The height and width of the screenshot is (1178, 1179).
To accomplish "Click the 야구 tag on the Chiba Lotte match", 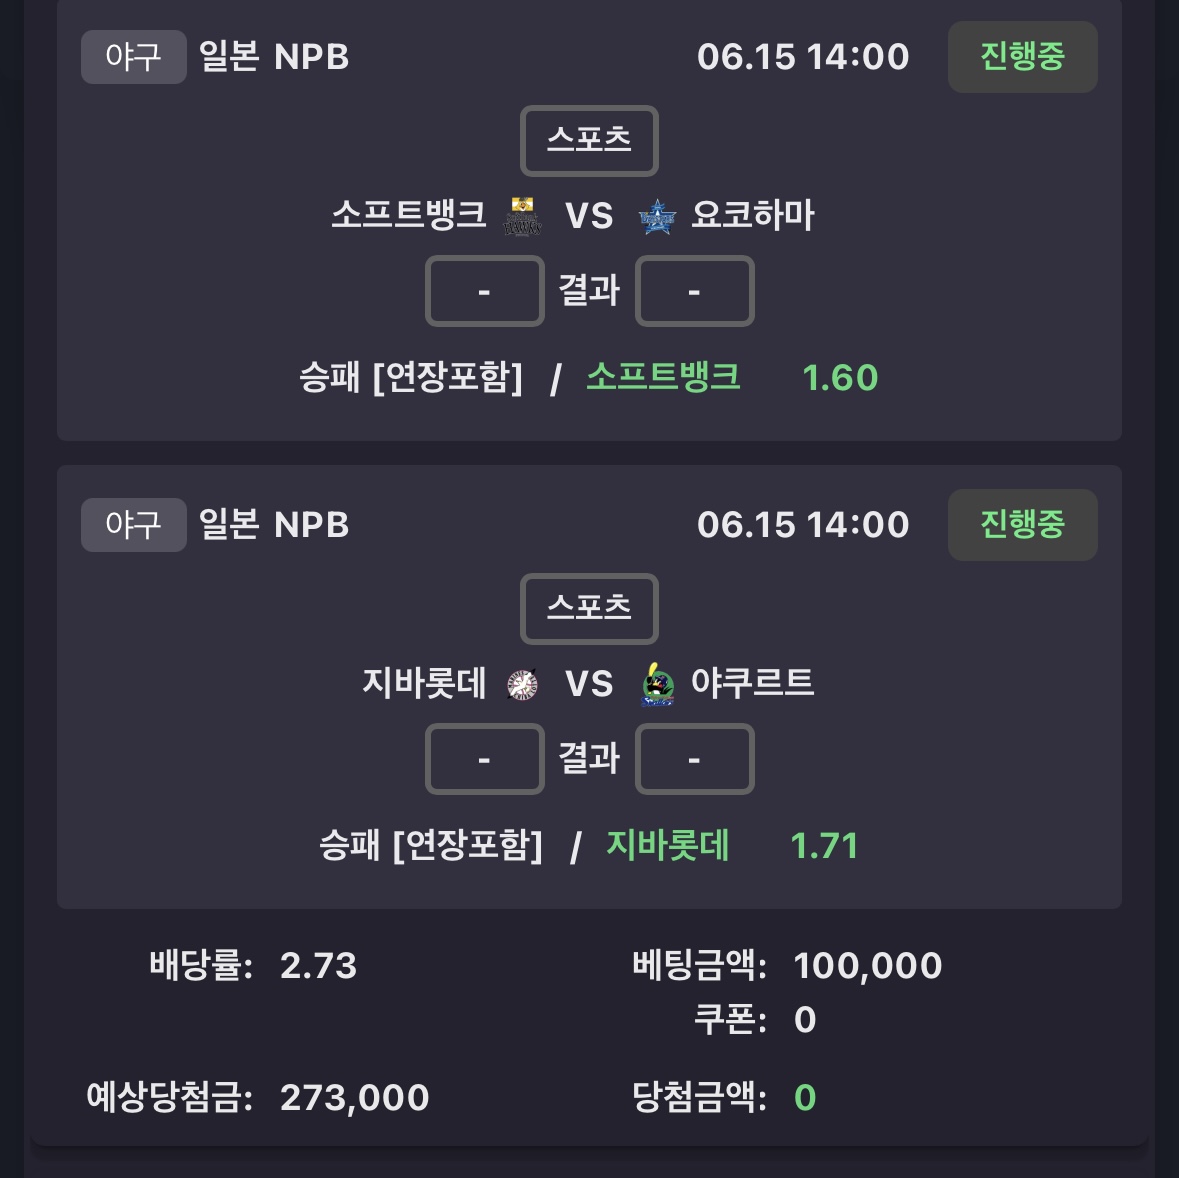I will pos(134,525).
